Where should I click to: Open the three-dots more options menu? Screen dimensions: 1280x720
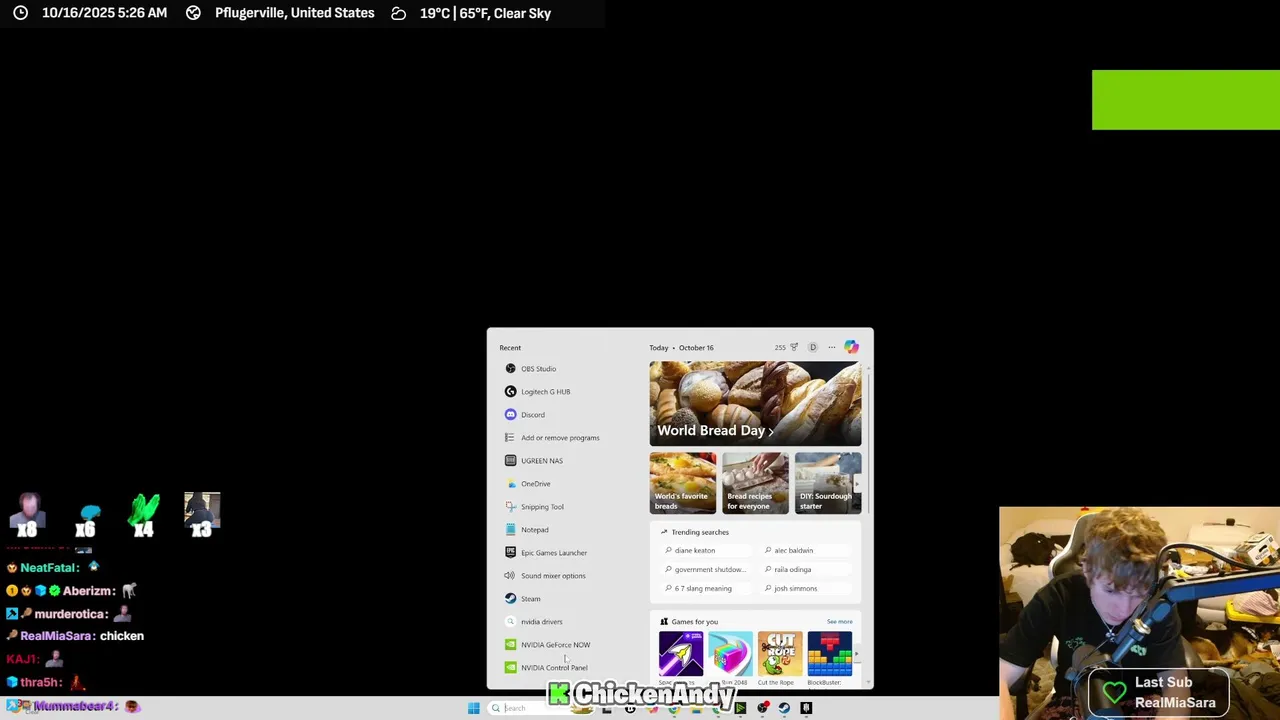click(x=831, y=348)
